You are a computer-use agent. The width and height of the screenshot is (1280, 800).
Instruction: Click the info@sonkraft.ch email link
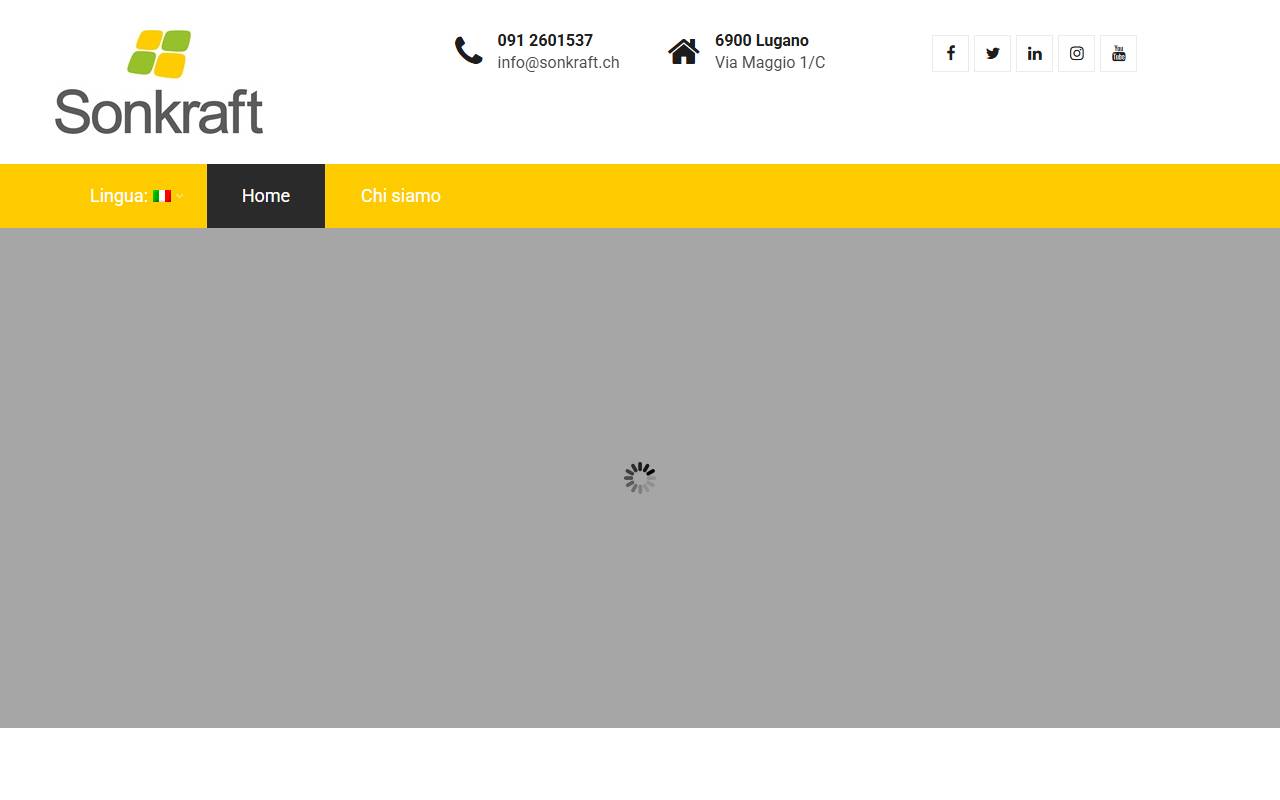(x=558, y=63)
